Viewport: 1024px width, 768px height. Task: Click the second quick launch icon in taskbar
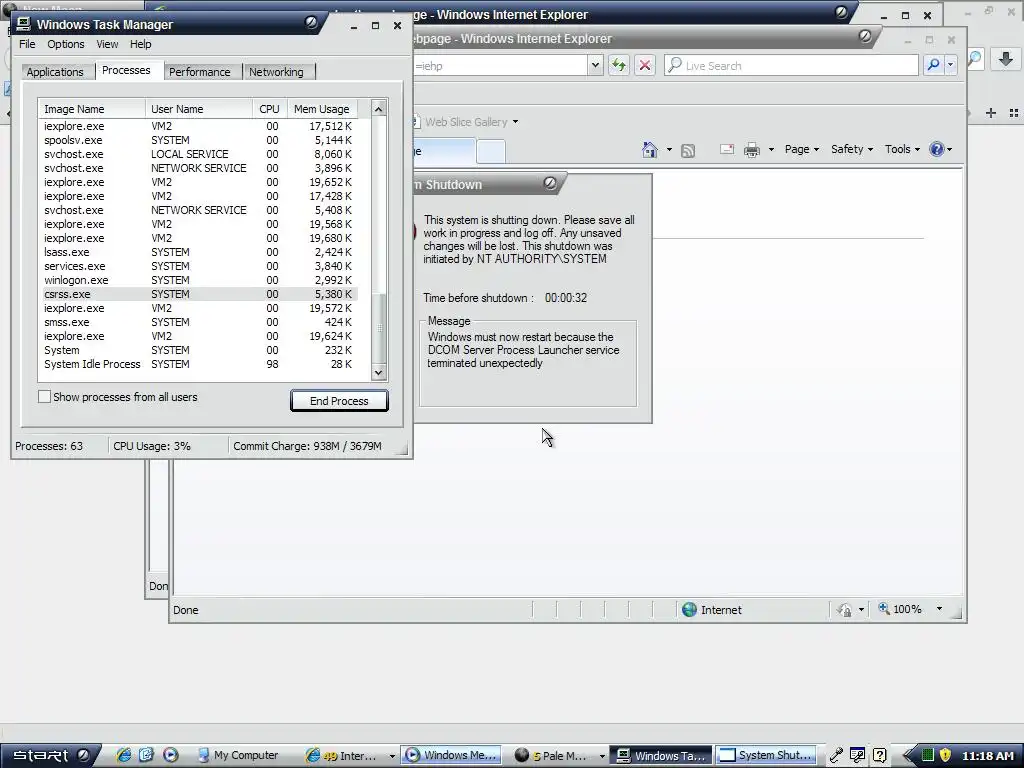click(146, 755)
